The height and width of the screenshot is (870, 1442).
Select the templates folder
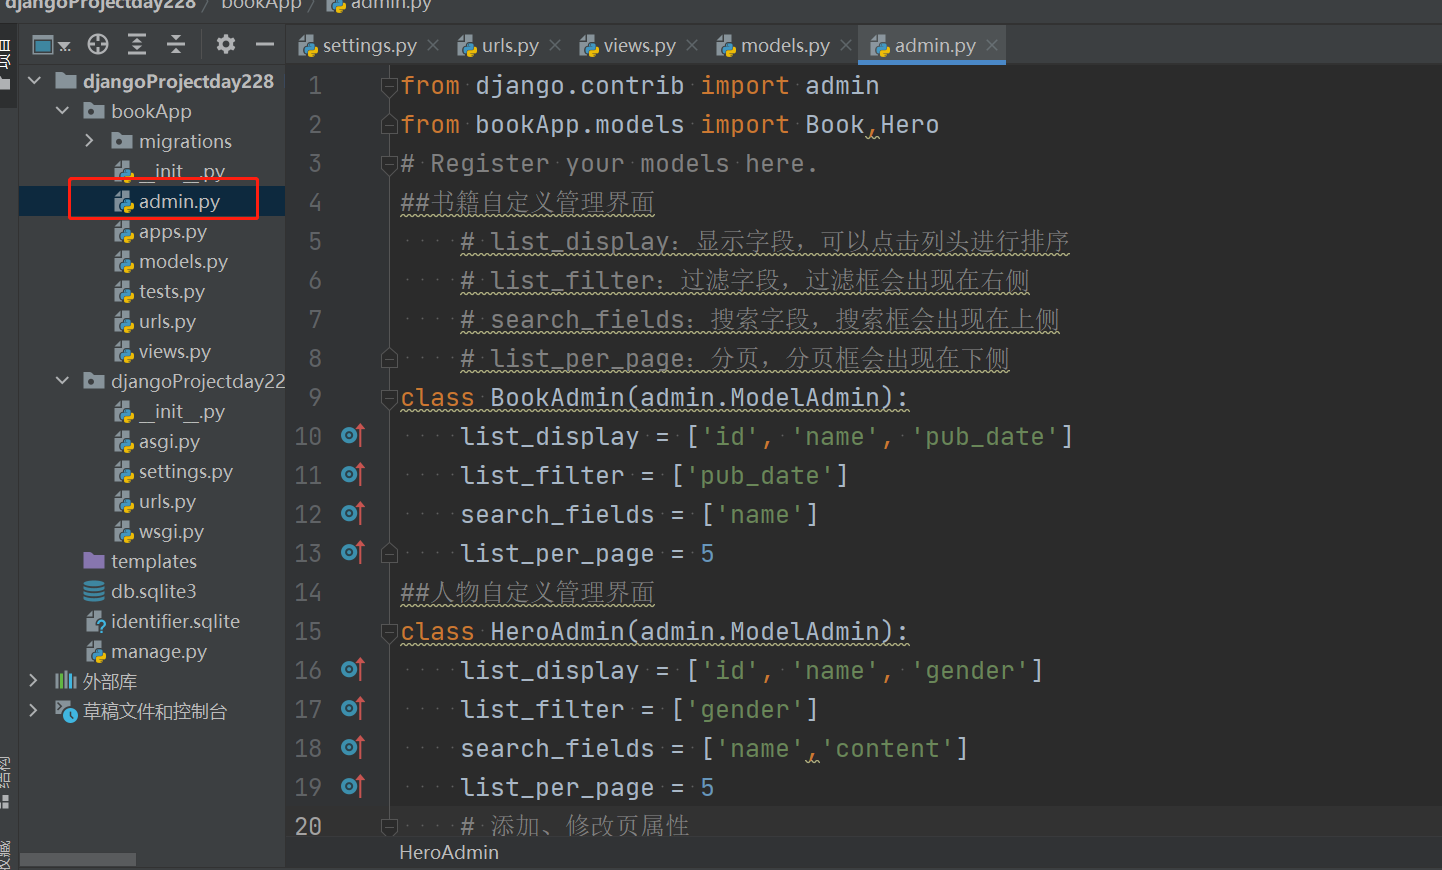point(154,561)
